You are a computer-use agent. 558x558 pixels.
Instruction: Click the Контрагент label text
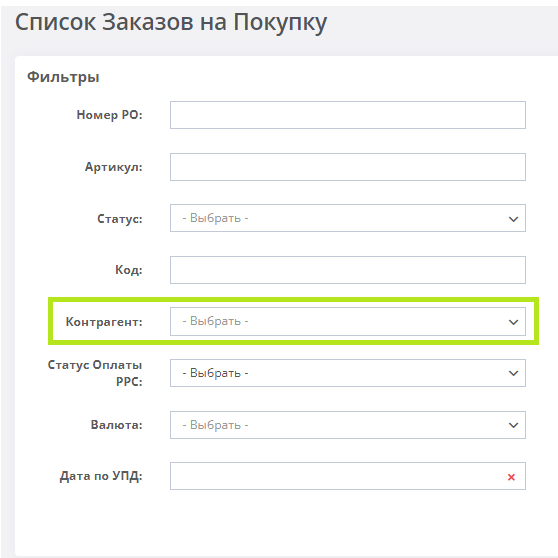click(104, 322)
